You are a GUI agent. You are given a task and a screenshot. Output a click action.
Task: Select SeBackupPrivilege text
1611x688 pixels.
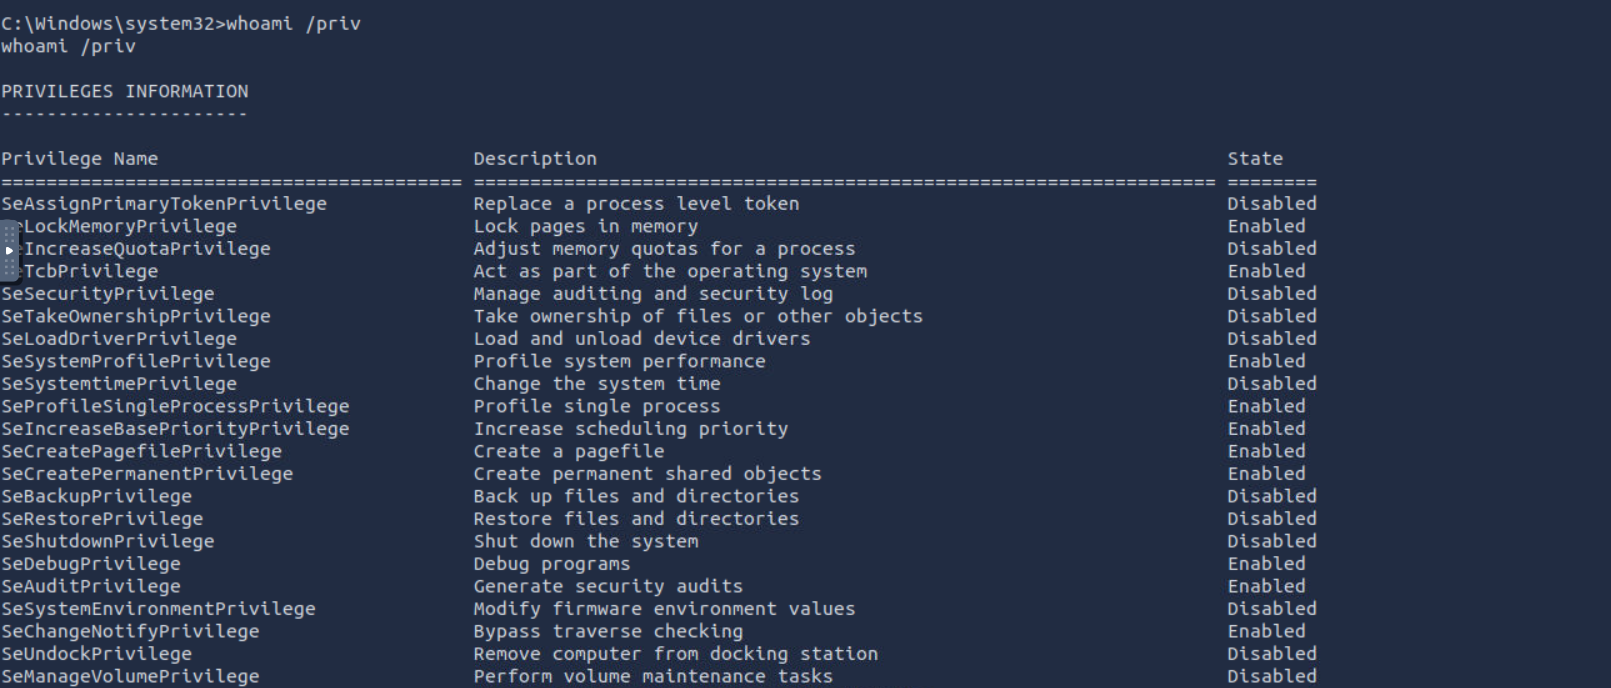[x=97, y=497]
